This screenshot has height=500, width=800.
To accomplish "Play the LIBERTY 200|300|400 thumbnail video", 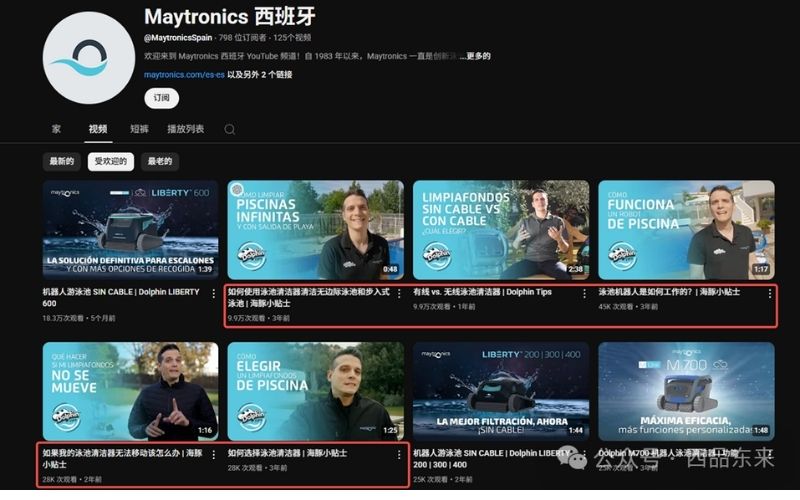I will coord(501,391).
